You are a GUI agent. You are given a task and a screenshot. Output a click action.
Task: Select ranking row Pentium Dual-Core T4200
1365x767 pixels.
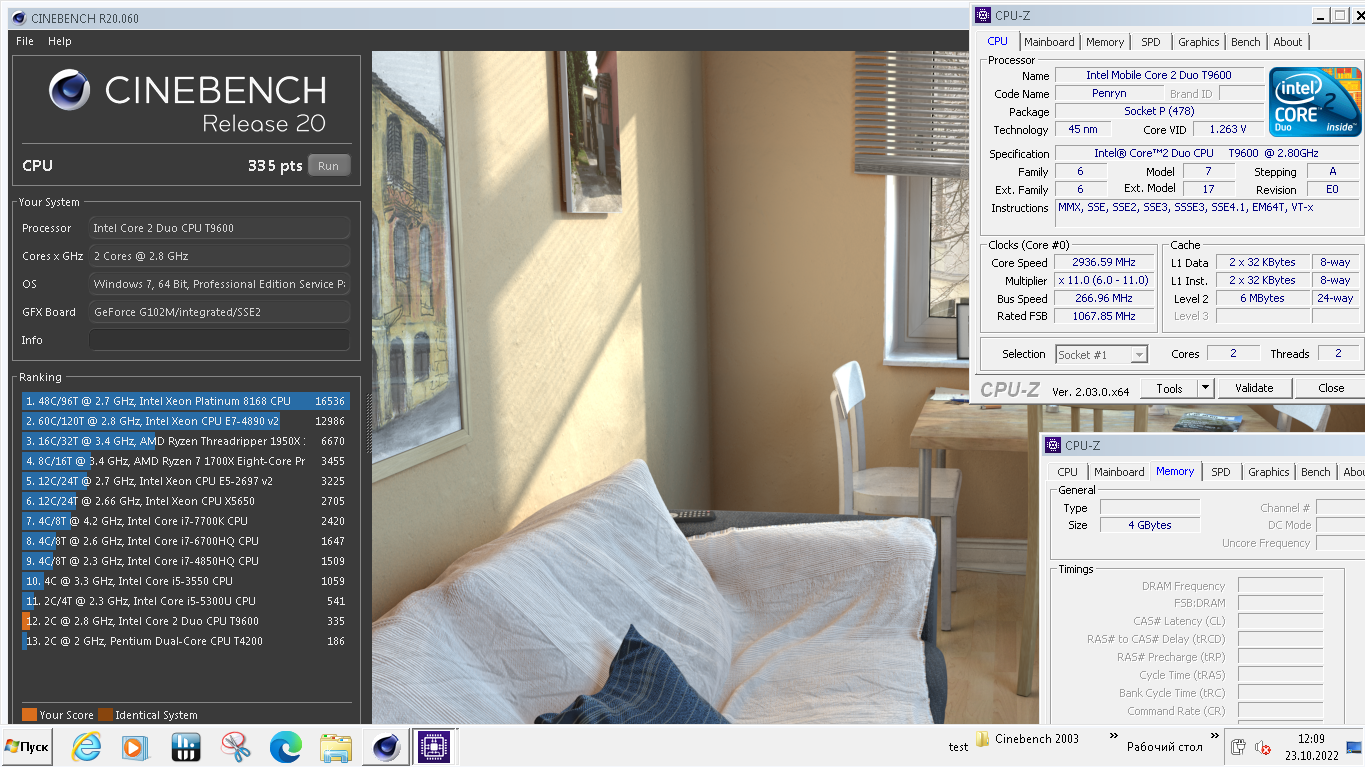pos(185,641)
